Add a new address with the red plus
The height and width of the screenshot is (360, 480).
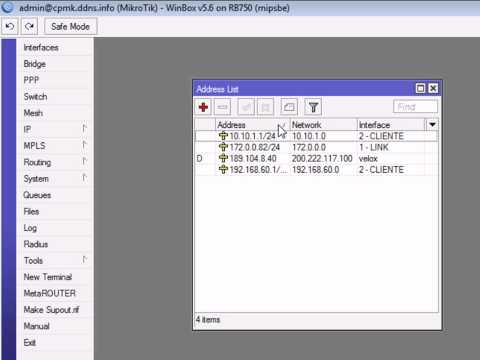pyautogui.click(x=203, y=107)
